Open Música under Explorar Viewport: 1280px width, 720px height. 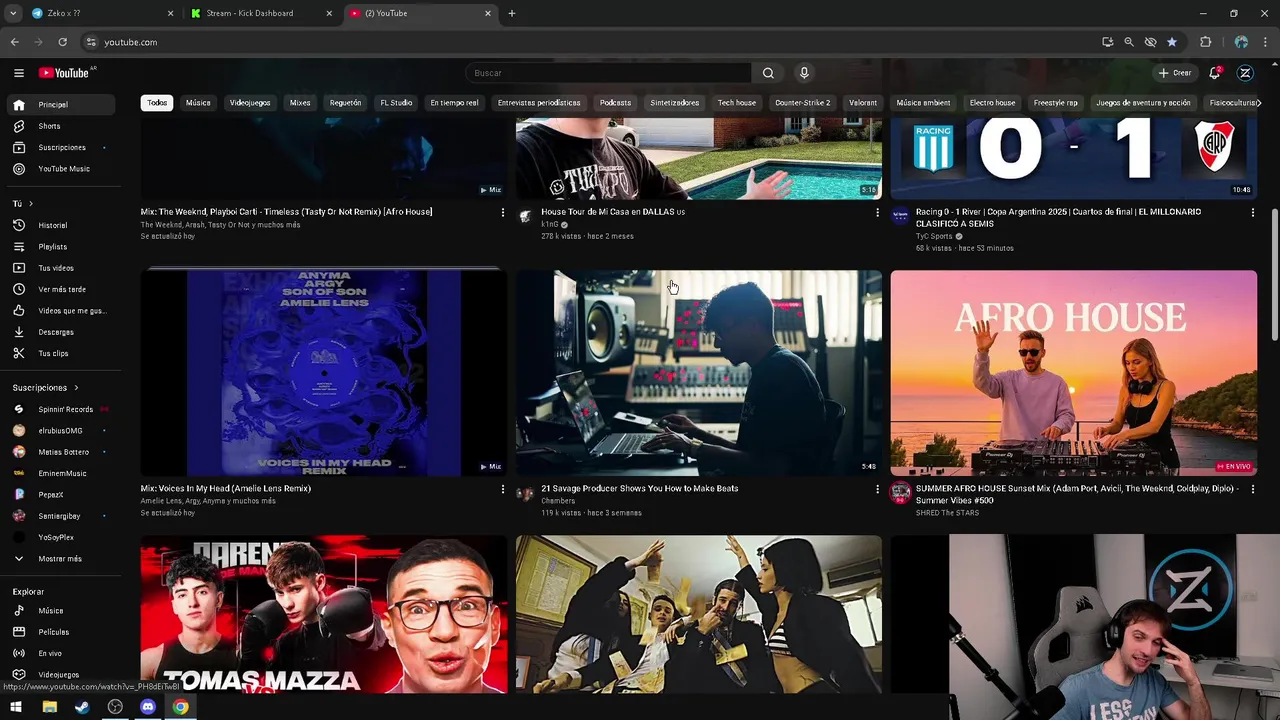tap(60, 611)
